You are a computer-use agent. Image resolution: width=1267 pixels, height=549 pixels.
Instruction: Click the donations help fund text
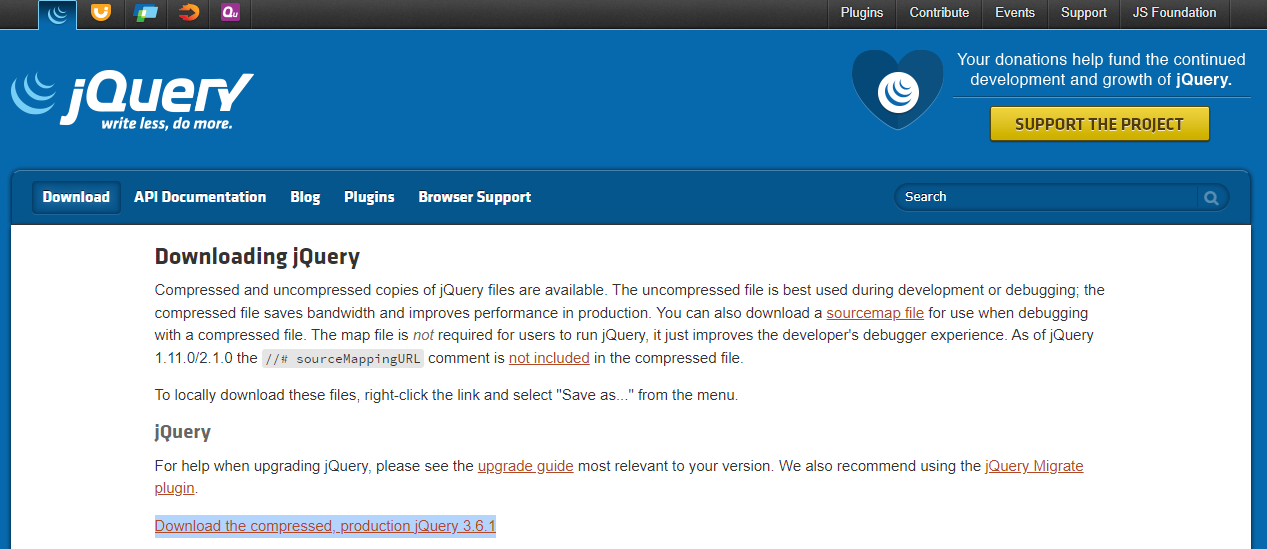coord(1101,70)
